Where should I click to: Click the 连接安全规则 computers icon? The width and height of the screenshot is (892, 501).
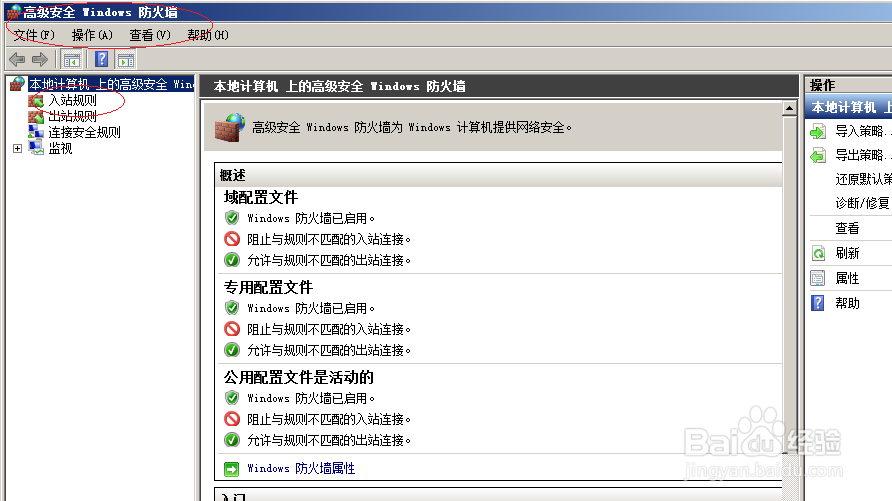36,133
